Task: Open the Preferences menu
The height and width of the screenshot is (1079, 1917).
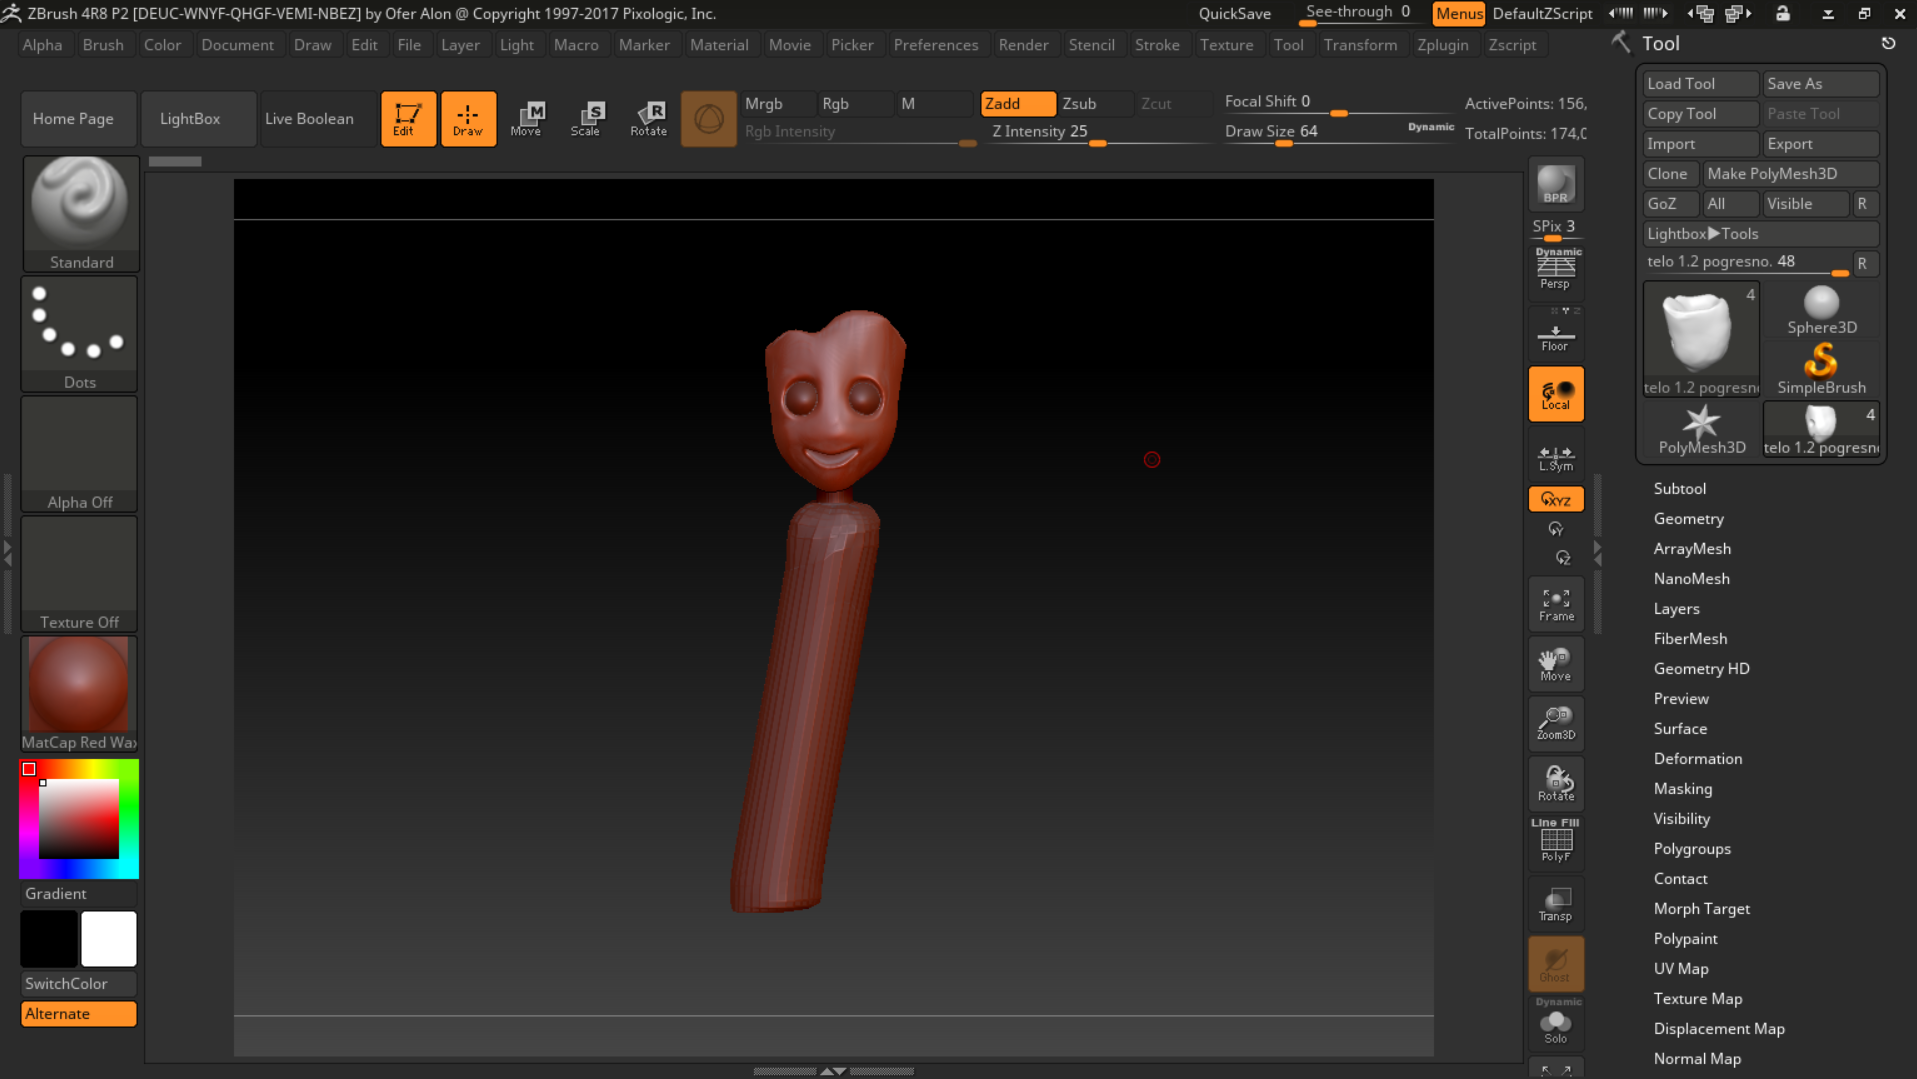Action: pos(936,45)
